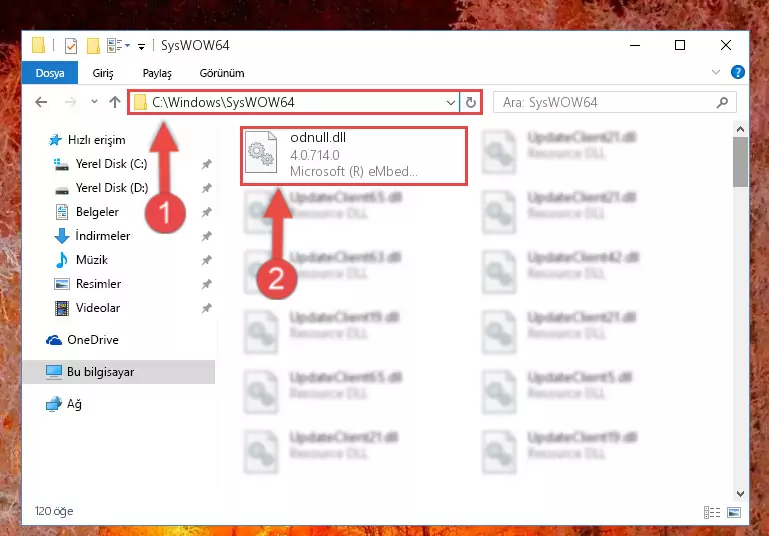
Task: Minimize the SysWOW64 window
Action: coord(635,45)
